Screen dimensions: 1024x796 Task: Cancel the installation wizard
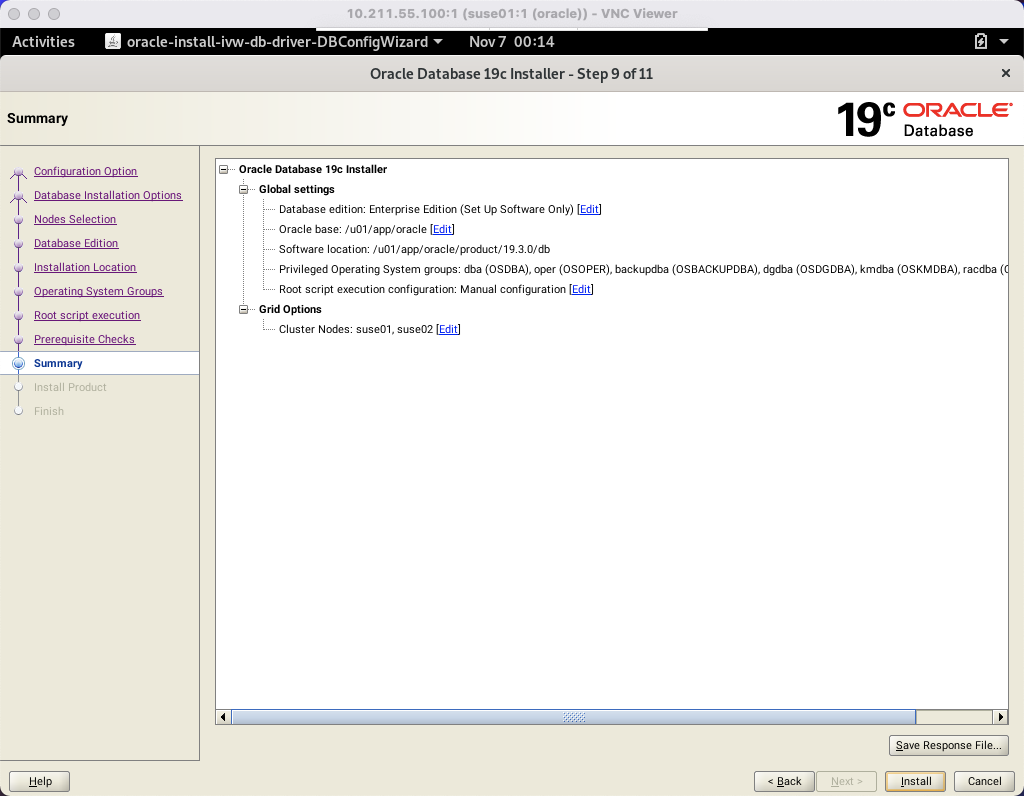click(984, 781)
